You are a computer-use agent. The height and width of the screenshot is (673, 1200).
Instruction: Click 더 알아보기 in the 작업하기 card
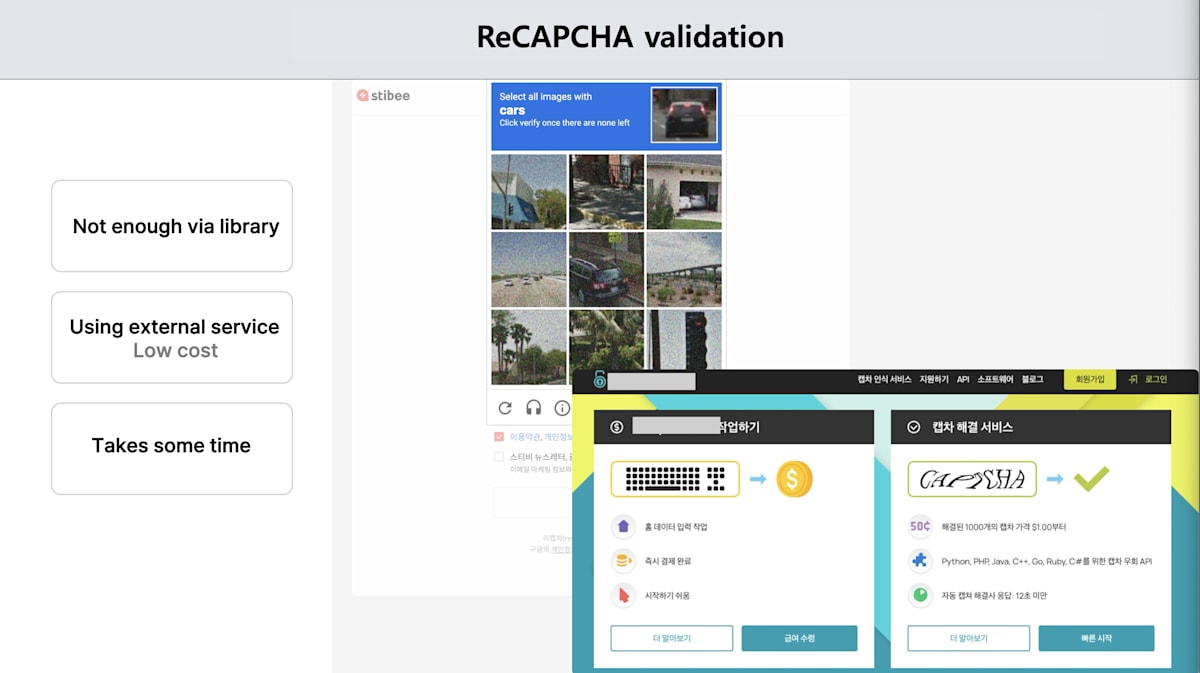tap(672, 638)
